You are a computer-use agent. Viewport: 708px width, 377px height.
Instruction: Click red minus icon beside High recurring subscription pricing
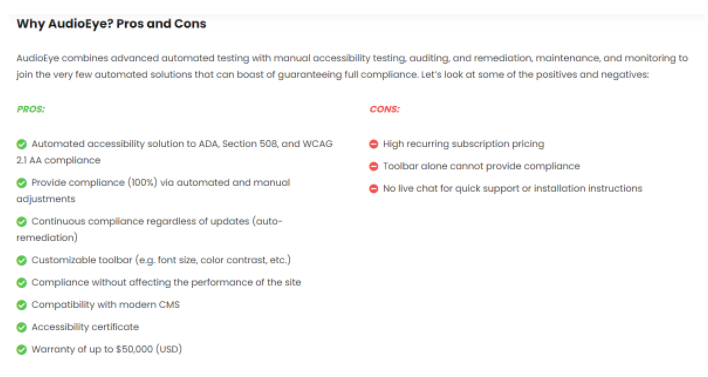tap(373, 144)
